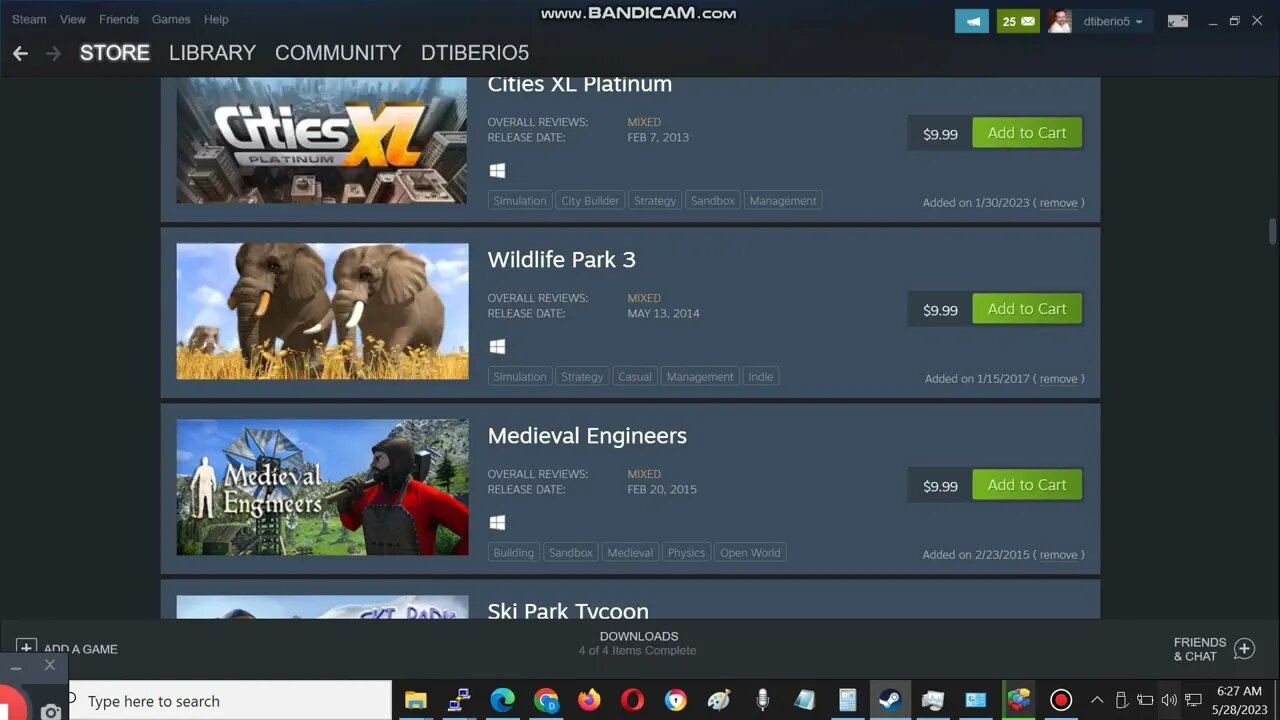The width and height of the screenshot is (1280, 720).
Task: Open Chrome from the taskbar
Action: 545,700
